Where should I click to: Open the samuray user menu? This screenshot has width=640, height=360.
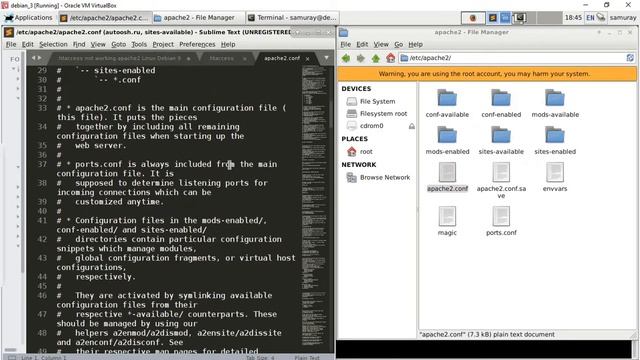pos(623,18)
